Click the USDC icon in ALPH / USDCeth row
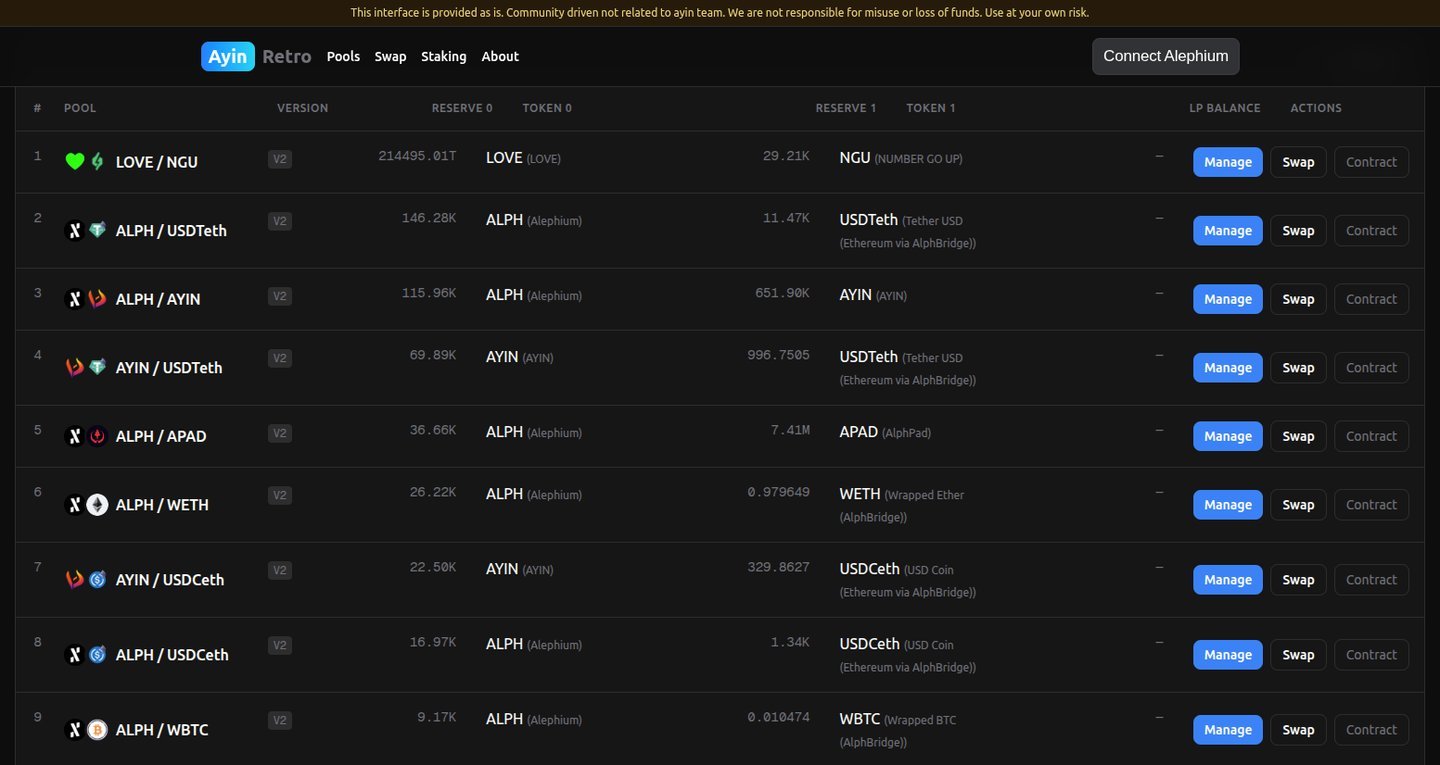The width and height of the screenshot is (1440, 765). (97, 655)
